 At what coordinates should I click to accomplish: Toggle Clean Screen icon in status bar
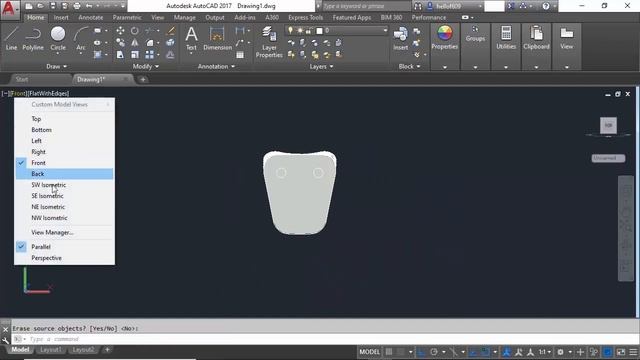[620, 352]
